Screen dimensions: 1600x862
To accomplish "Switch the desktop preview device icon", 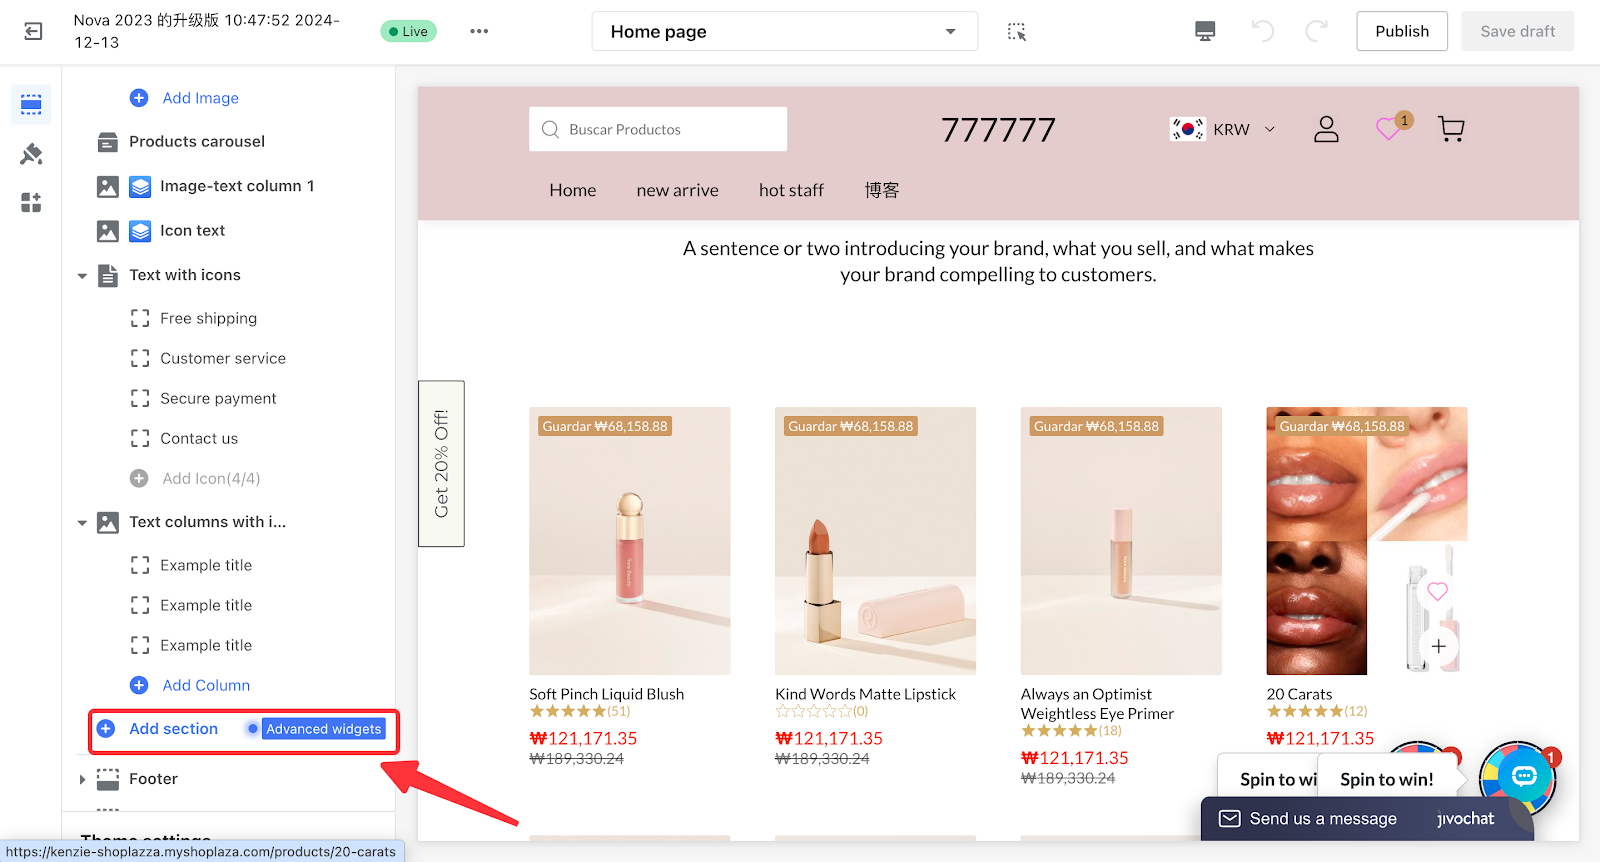I will click(x=1205, y=32).
